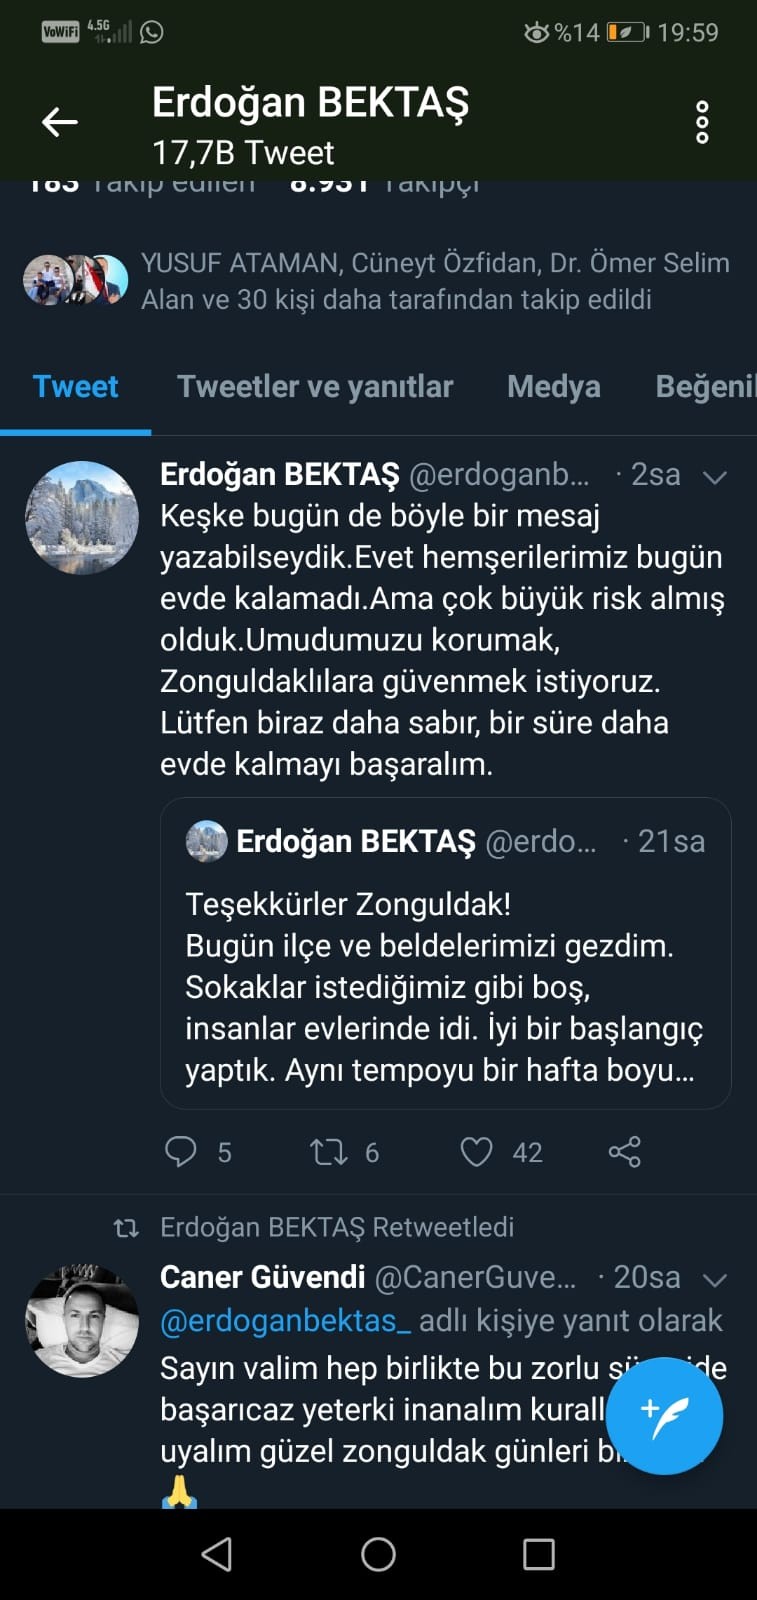Open the Medya tab
The width and height of the screenshot is (757, 1600).
[x=553, y=387]
